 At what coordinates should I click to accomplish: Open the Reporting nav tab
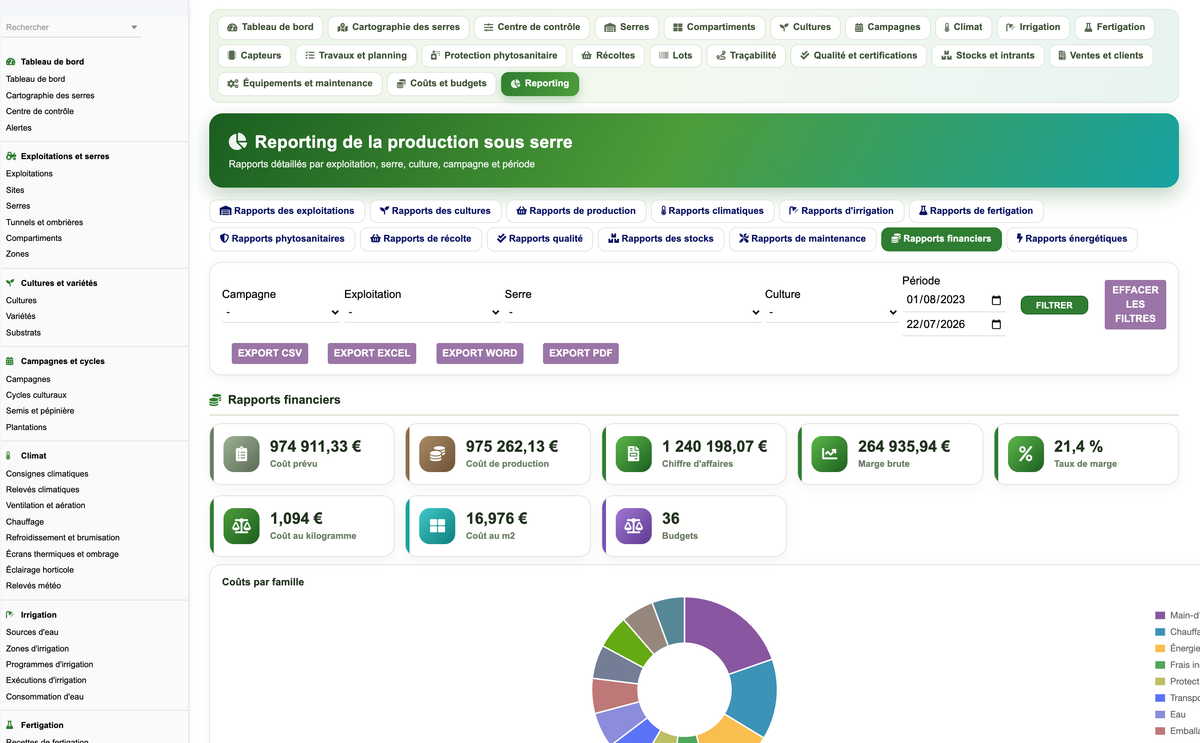click(x=539, y=84)
